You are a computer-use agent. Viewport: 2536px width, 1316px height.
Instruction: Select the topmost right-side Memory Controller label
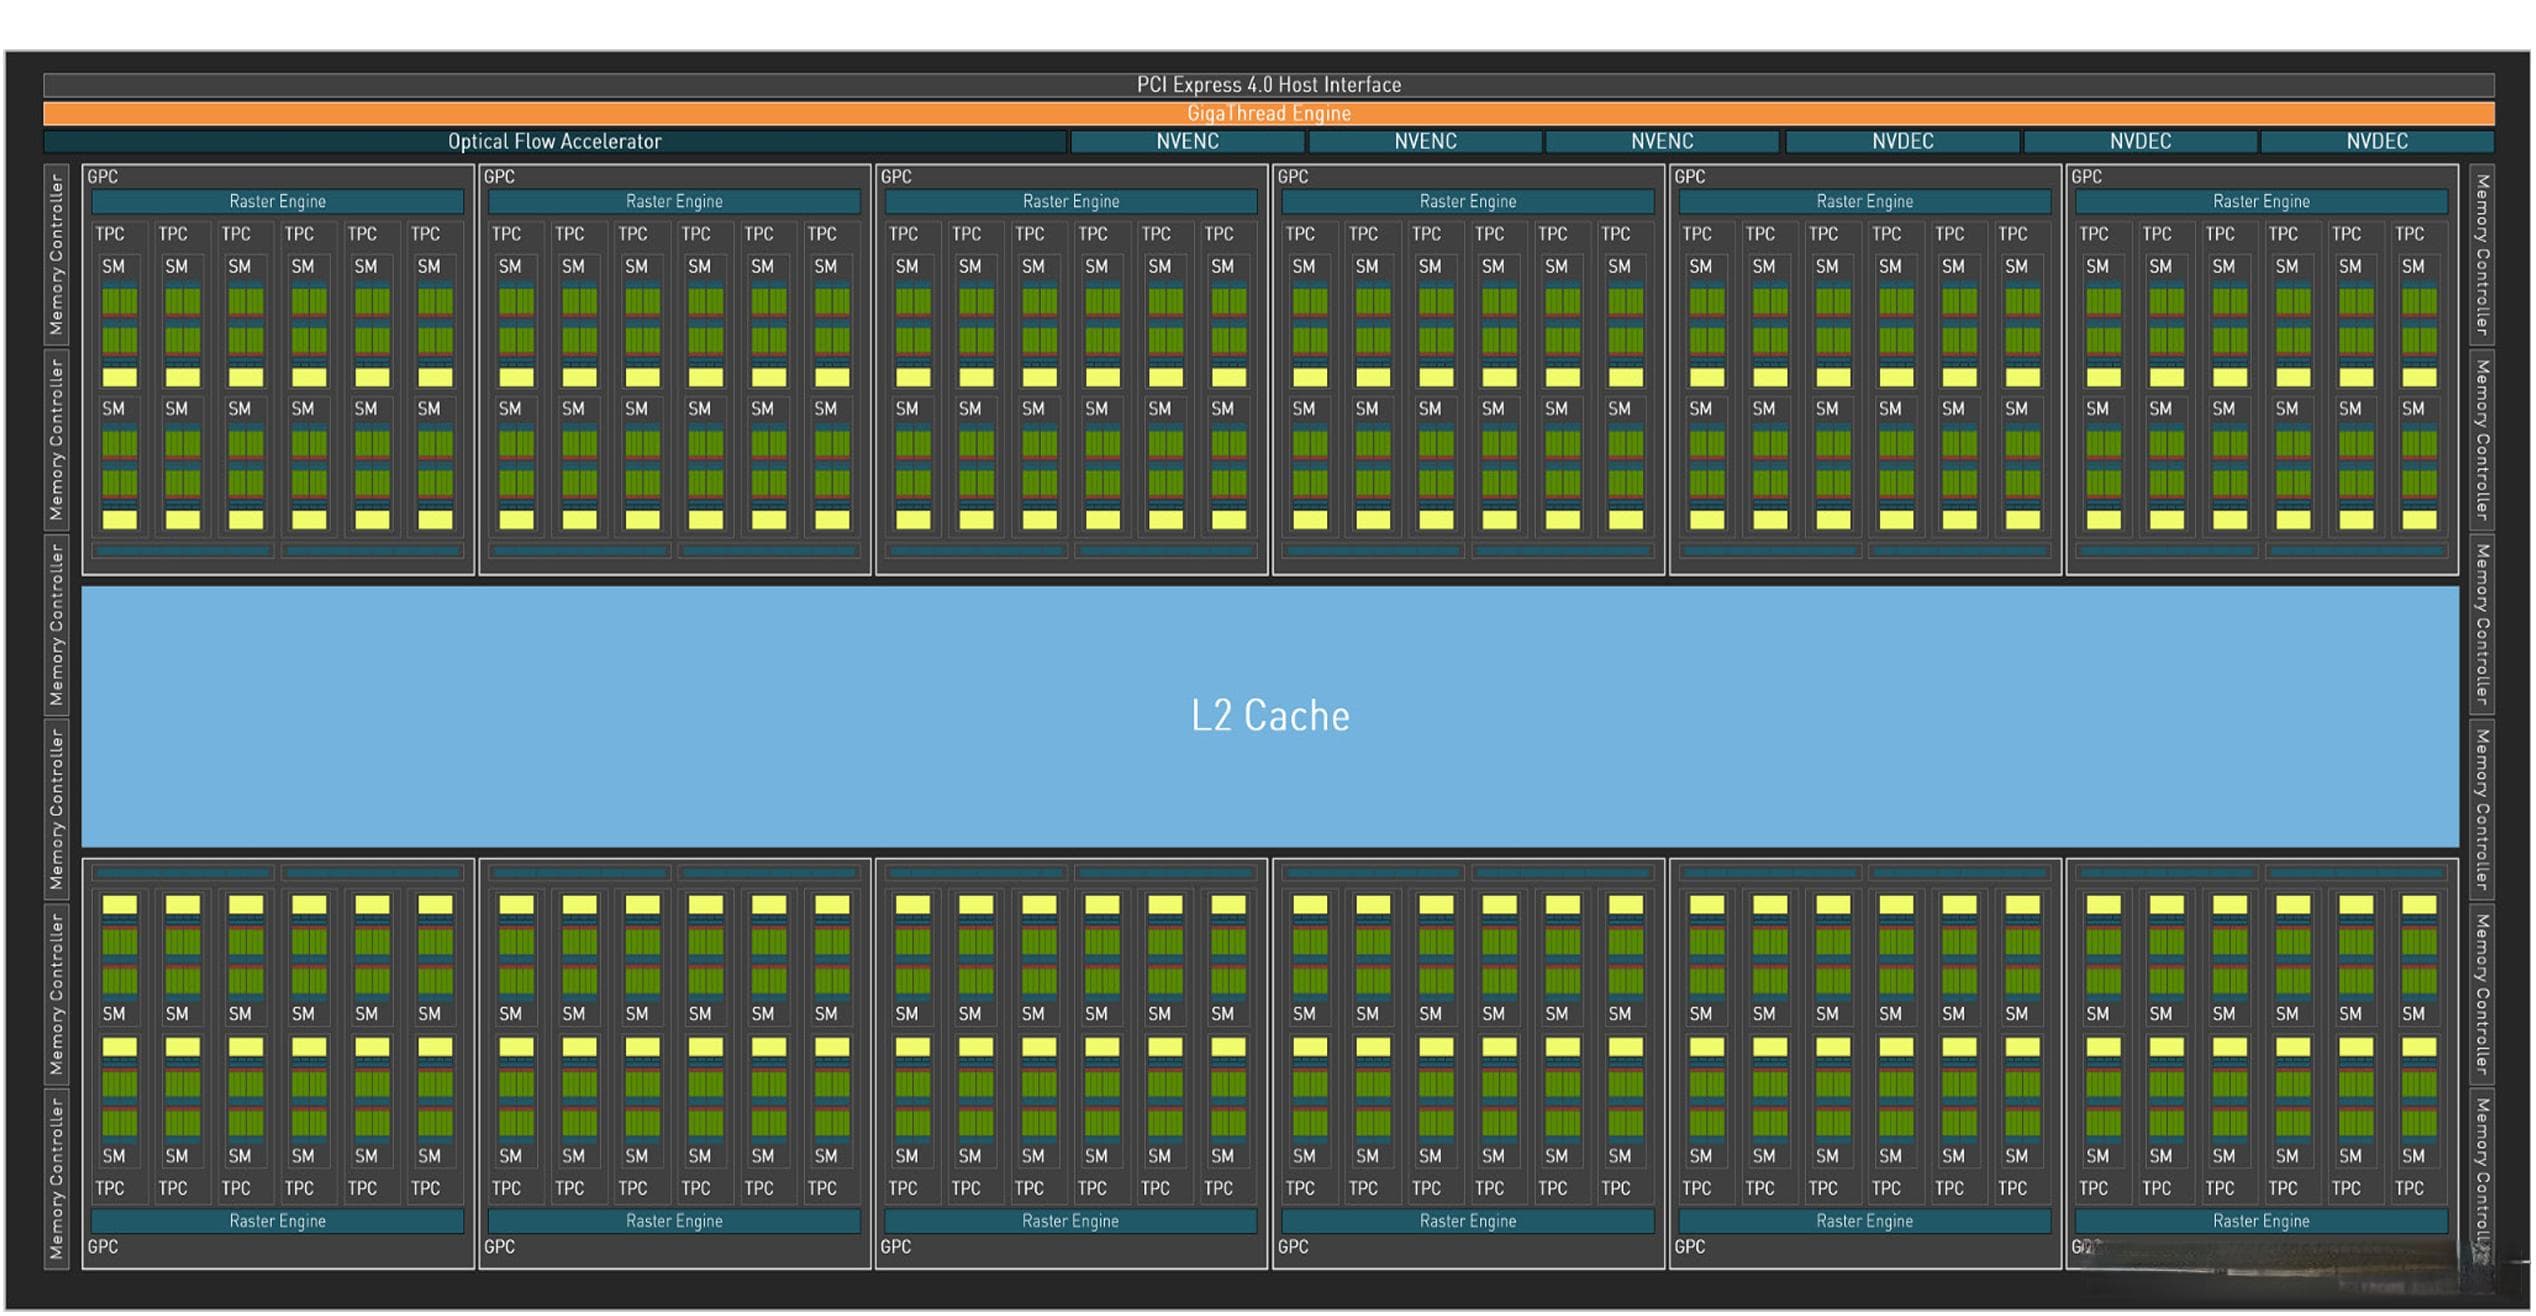pyautogui.click(x=2482, y=254)
